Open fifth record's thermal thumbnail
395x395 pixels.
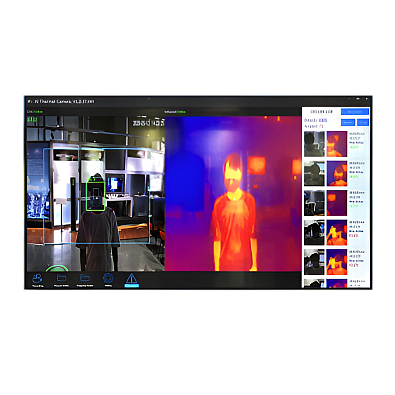point(337,262)
